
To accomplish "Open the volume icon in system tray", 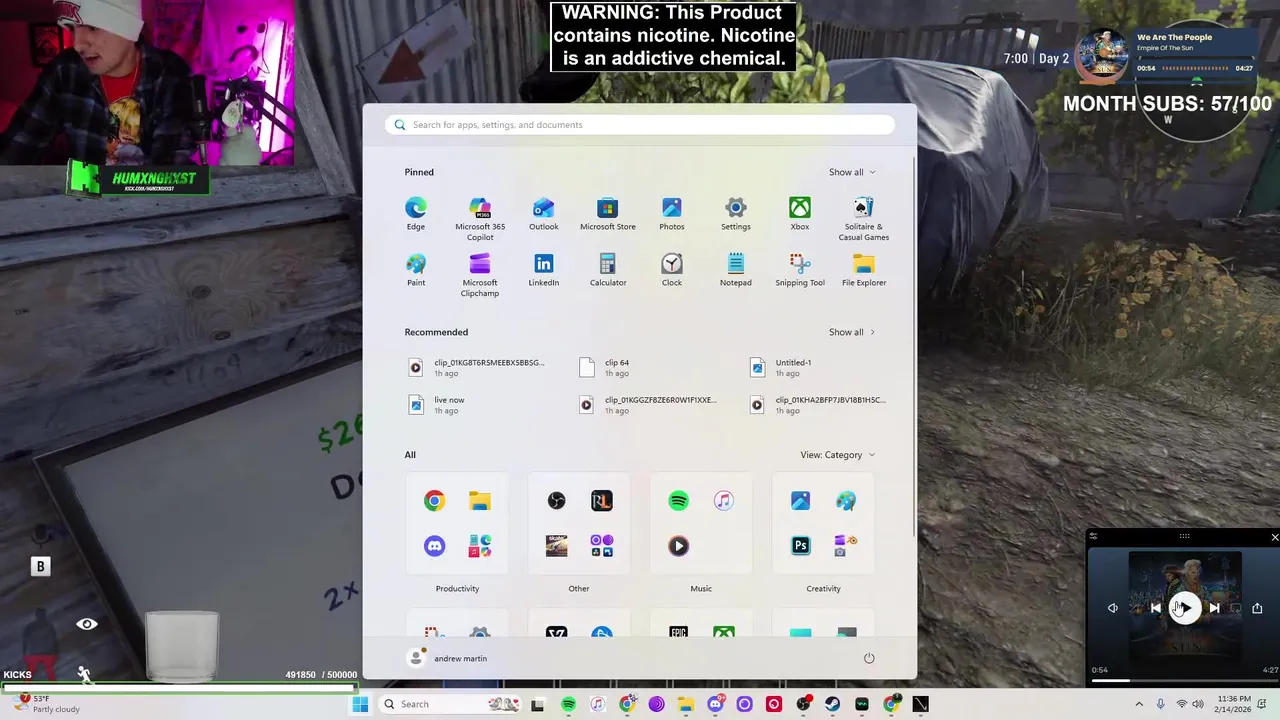I will (x=1198, y=704).
